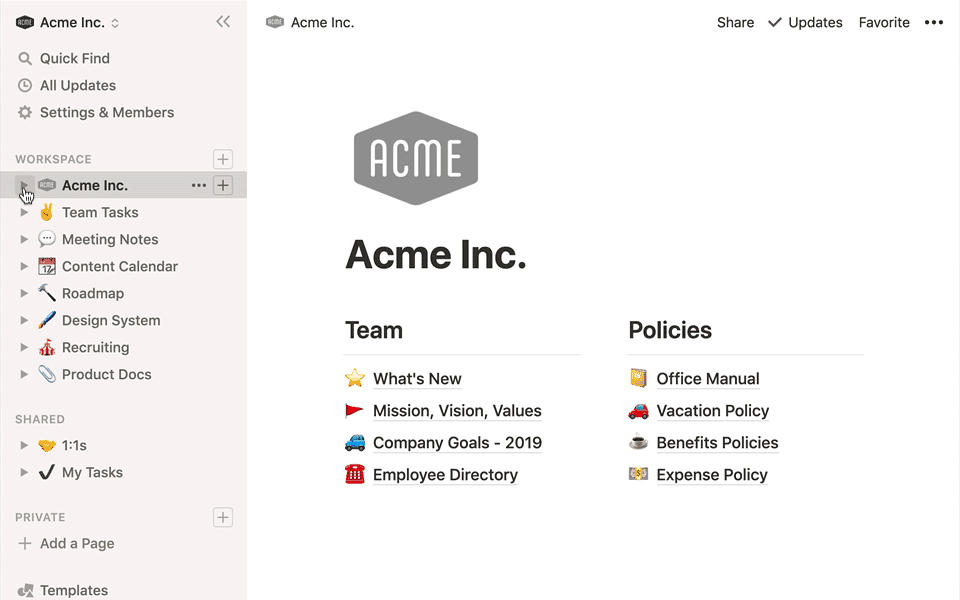Viewport: 960px width, 600px height.
Task: Expand the Team Tasks toggle arrow
Action: tap(25, 212)
